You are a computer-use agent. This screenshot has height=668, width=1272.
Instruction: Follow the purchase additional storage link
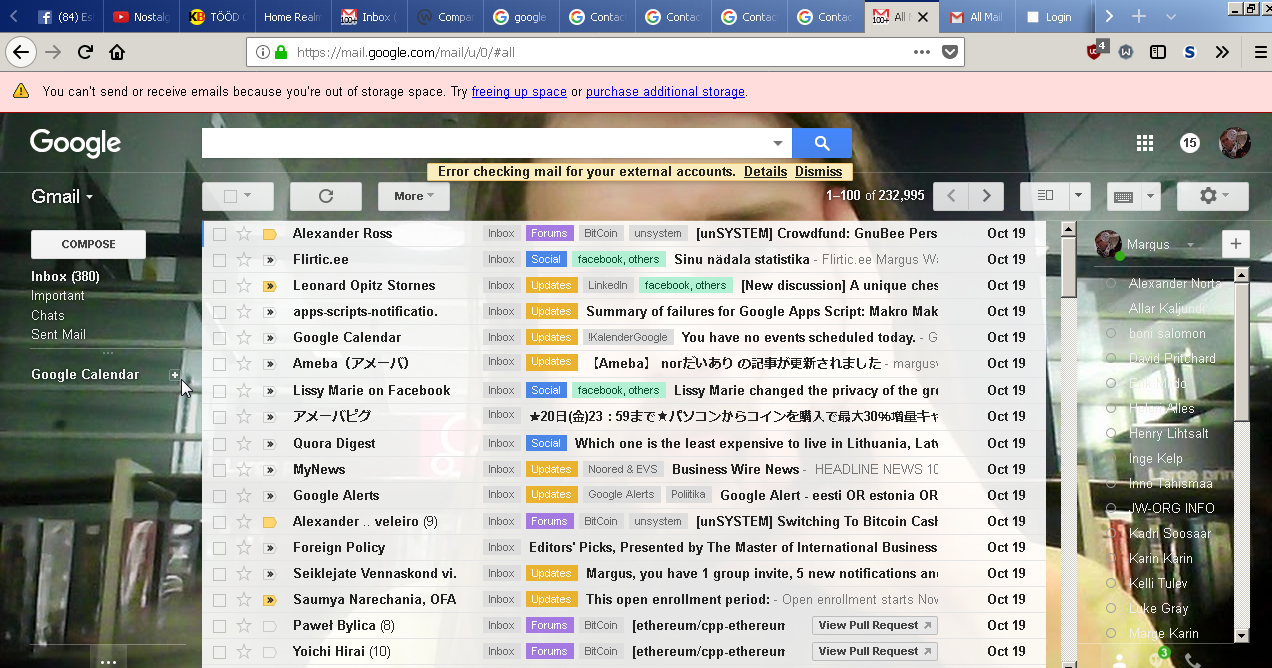click(665, 92)
